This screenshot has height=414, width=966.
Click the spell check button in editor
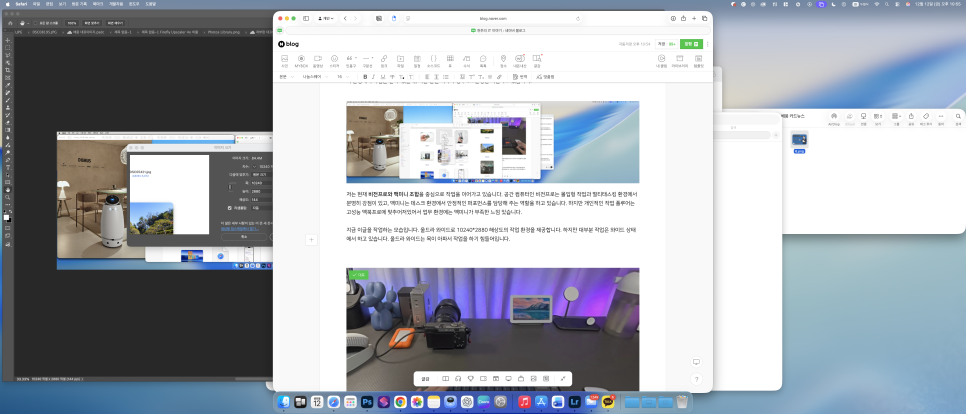click(x=545, y=77)
